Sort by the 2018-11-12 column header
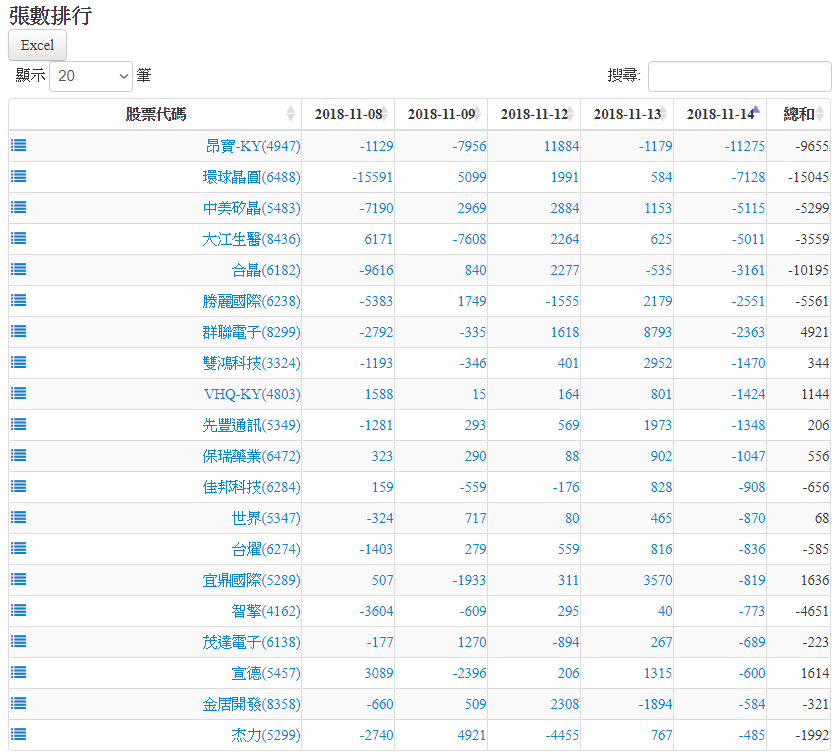Viewport: 838px width, 755px height. click(x=534, y=114)
